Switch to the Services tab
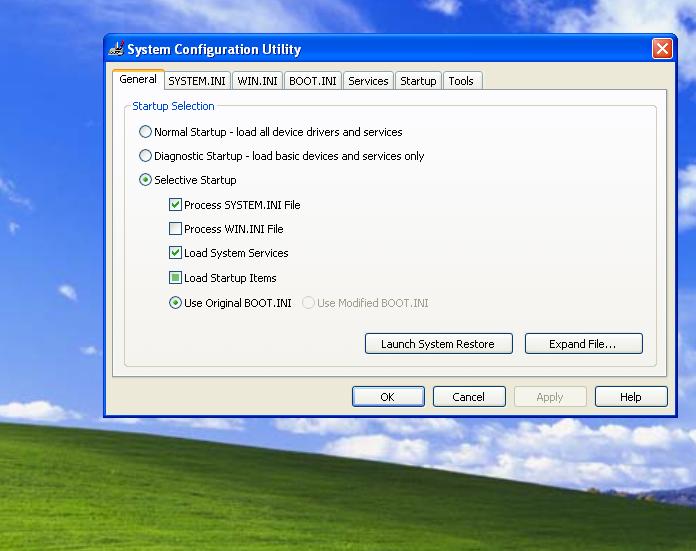Screen dimensions: 696x551 [368, 81]
